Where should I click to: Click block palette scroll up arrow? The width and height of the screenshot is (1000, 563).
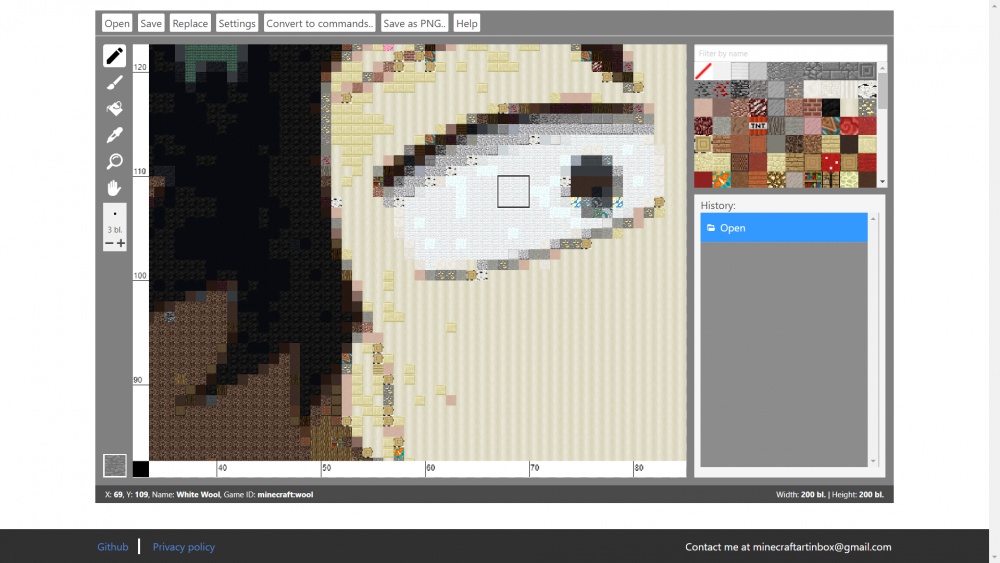[x=883, y=68]
